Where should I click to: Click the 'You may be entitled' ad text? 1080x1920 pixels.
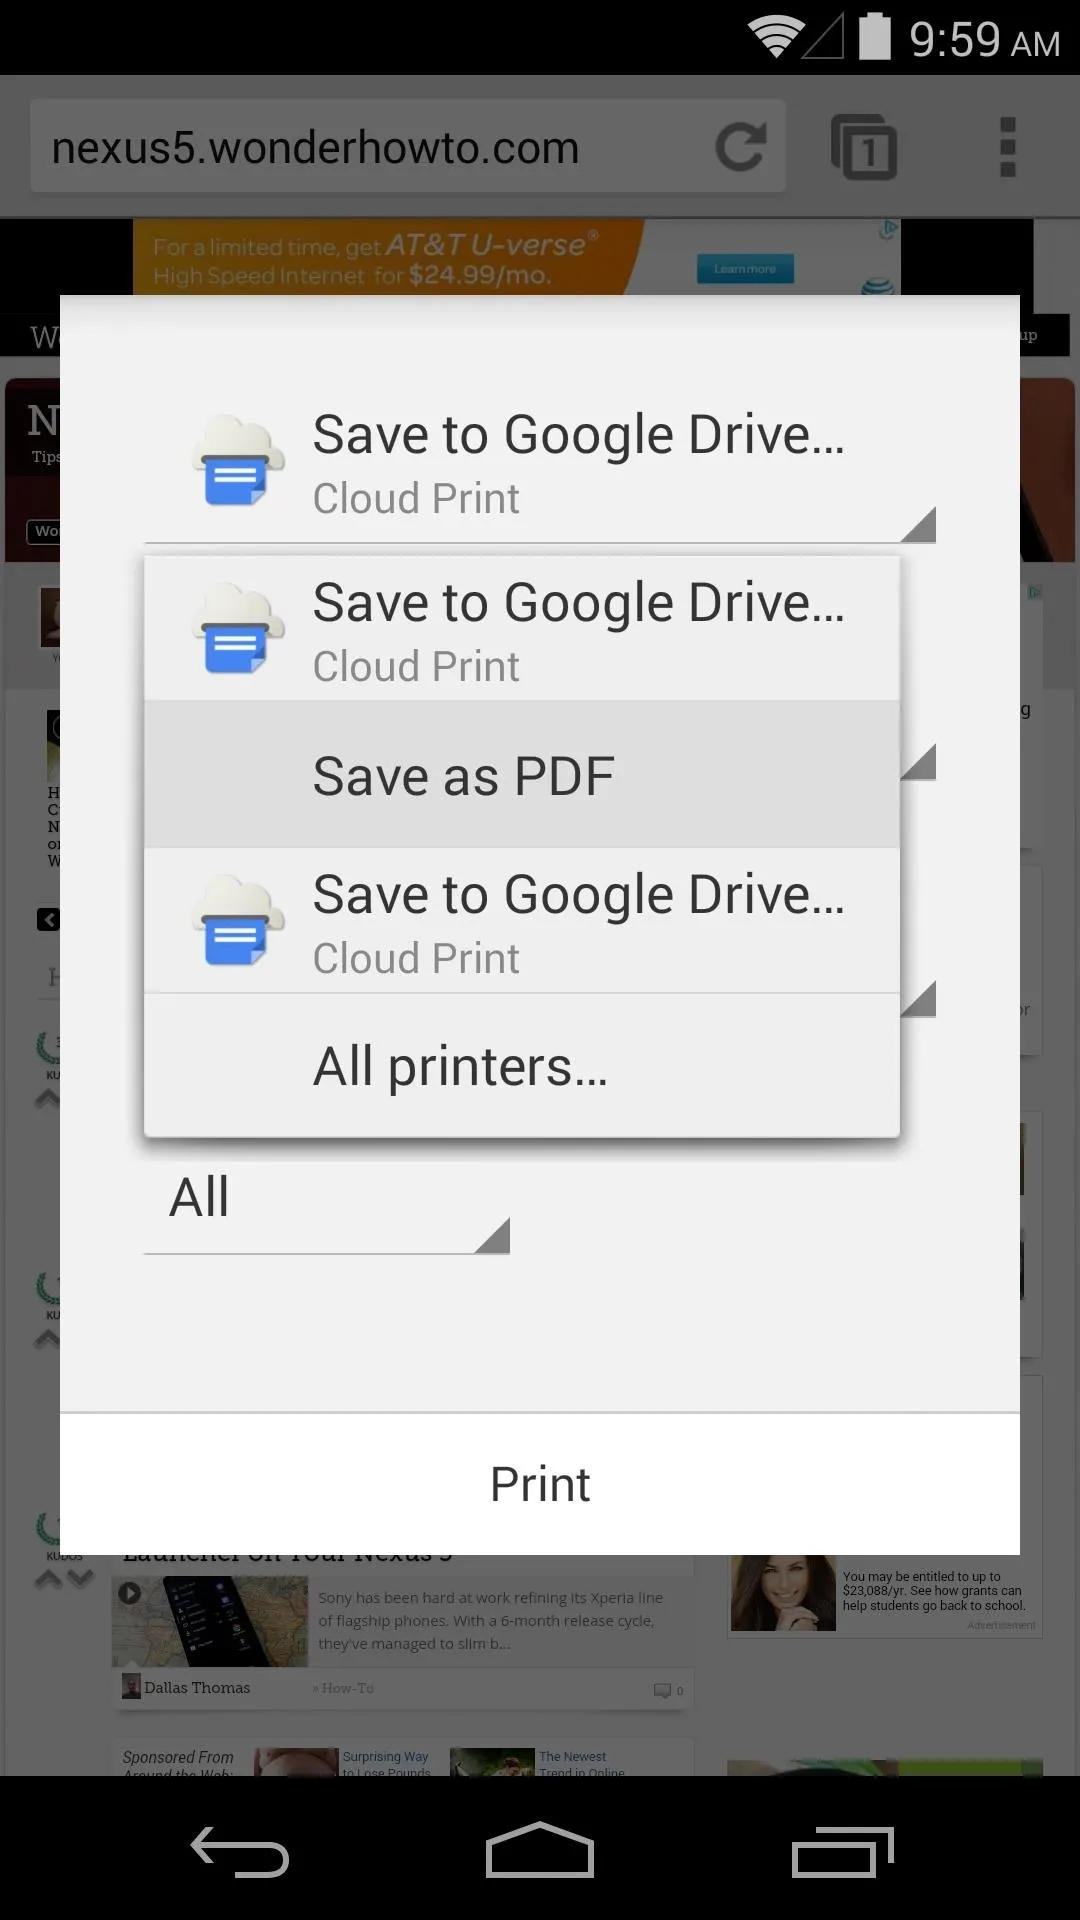933,1591
